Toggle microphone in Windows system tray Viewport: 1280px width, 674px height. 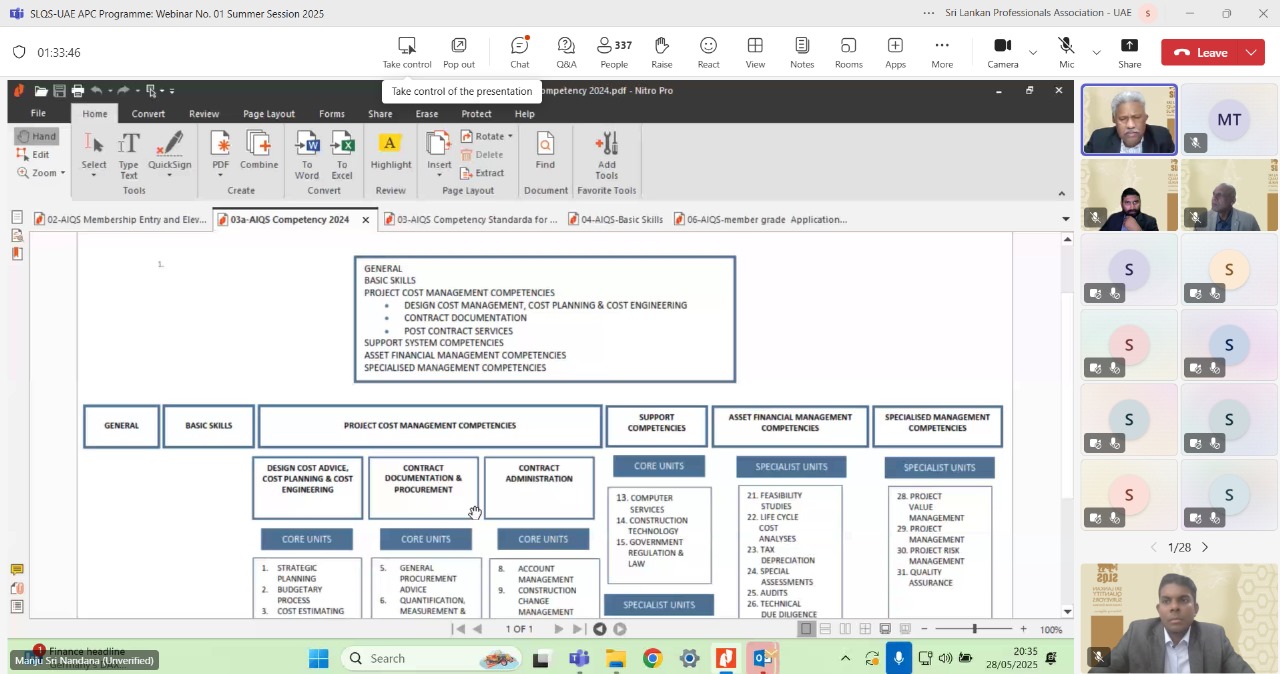(898, 658)
